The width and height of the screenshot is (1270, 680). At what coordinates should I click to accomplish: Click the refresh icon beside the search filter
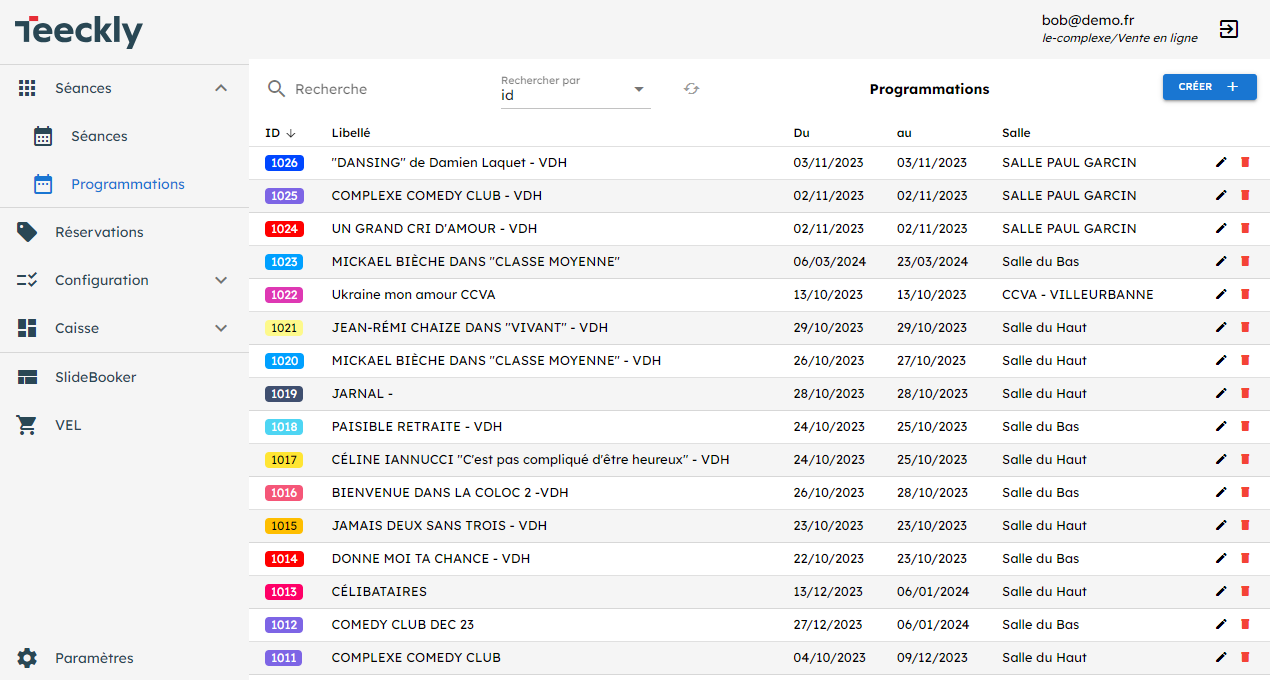691,89
